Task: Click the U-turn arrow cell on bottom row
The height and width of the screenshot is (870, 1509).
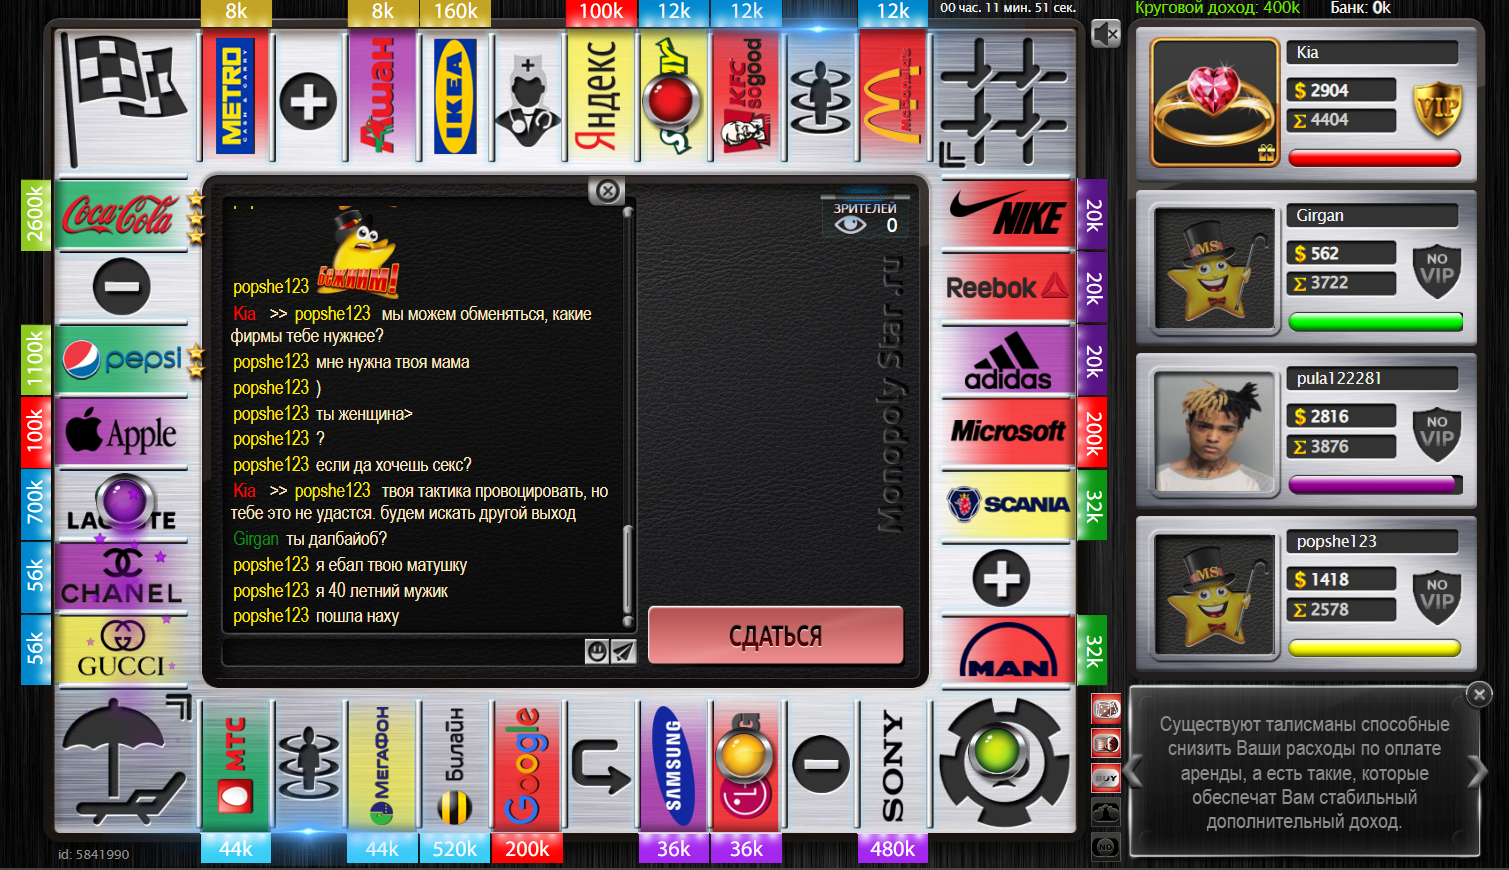Action: [601, 766]
